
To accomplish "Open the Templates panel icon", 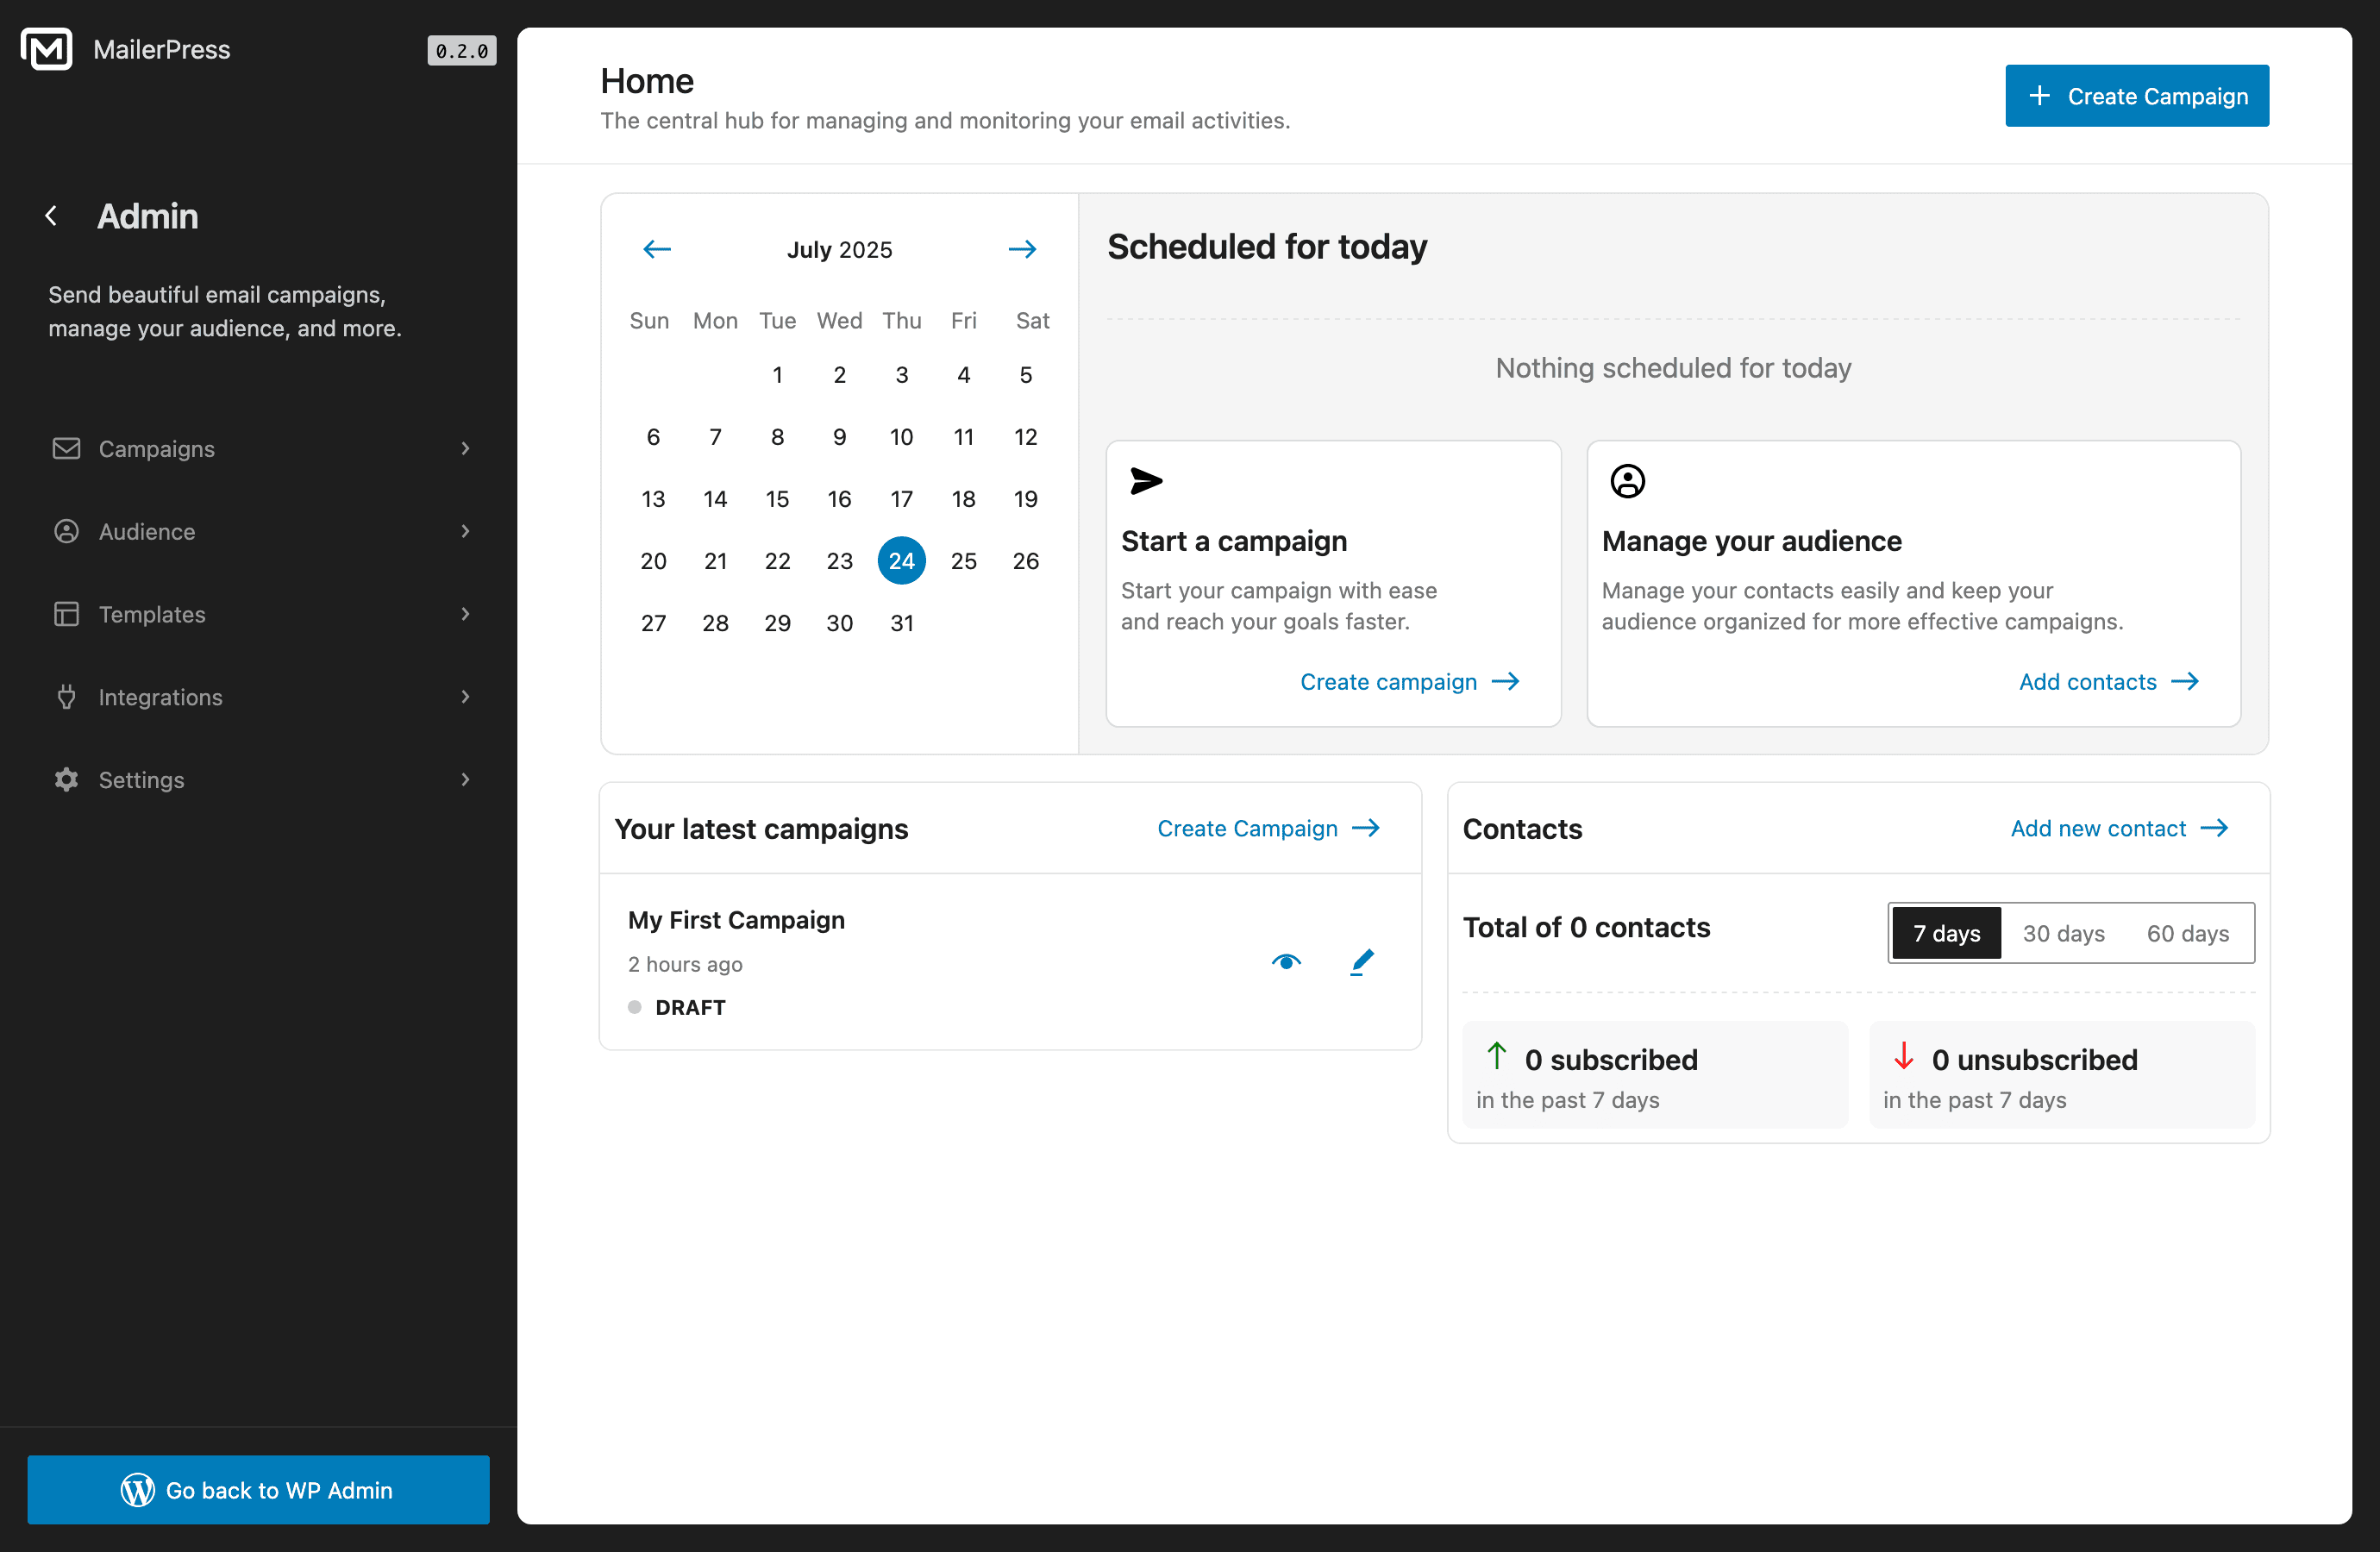I will (66, 613).
